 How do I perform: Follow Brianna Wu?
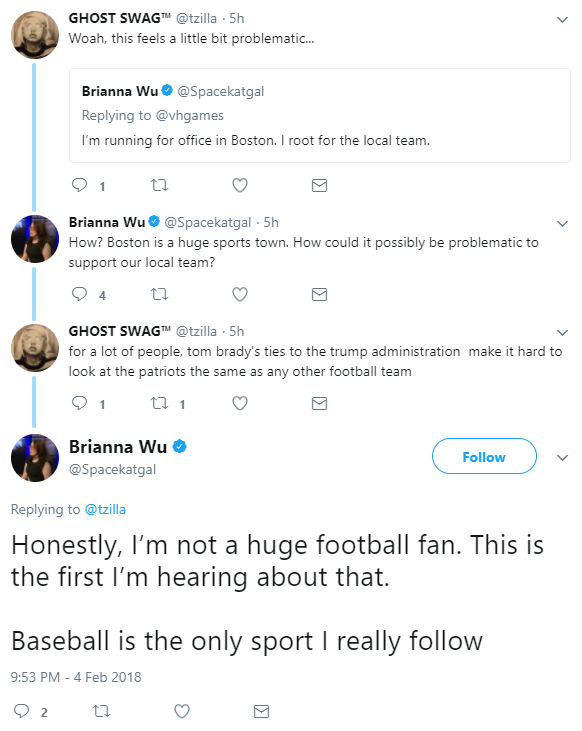pos(484,456)
